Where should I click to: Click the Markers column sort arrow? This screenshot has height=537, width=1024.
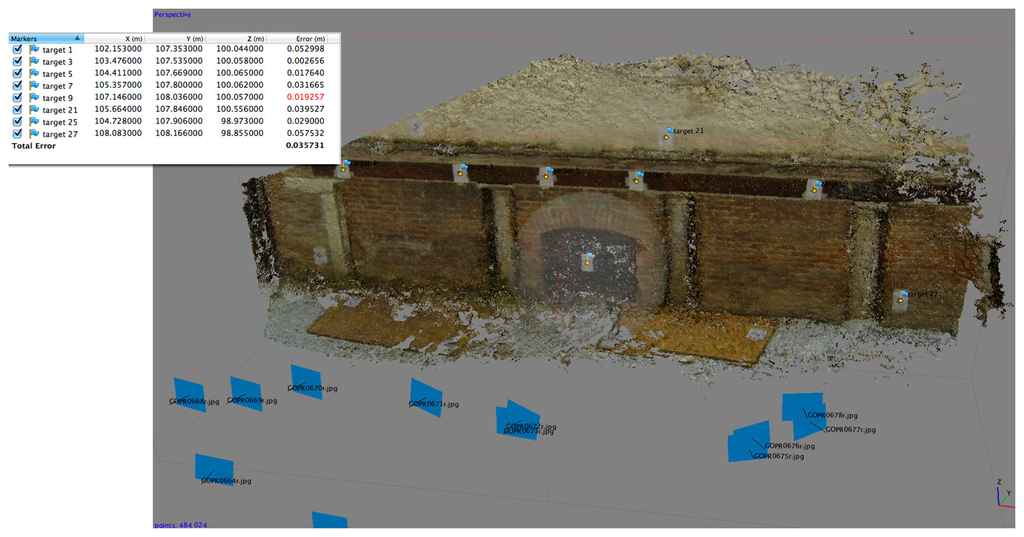click(77, 39)
